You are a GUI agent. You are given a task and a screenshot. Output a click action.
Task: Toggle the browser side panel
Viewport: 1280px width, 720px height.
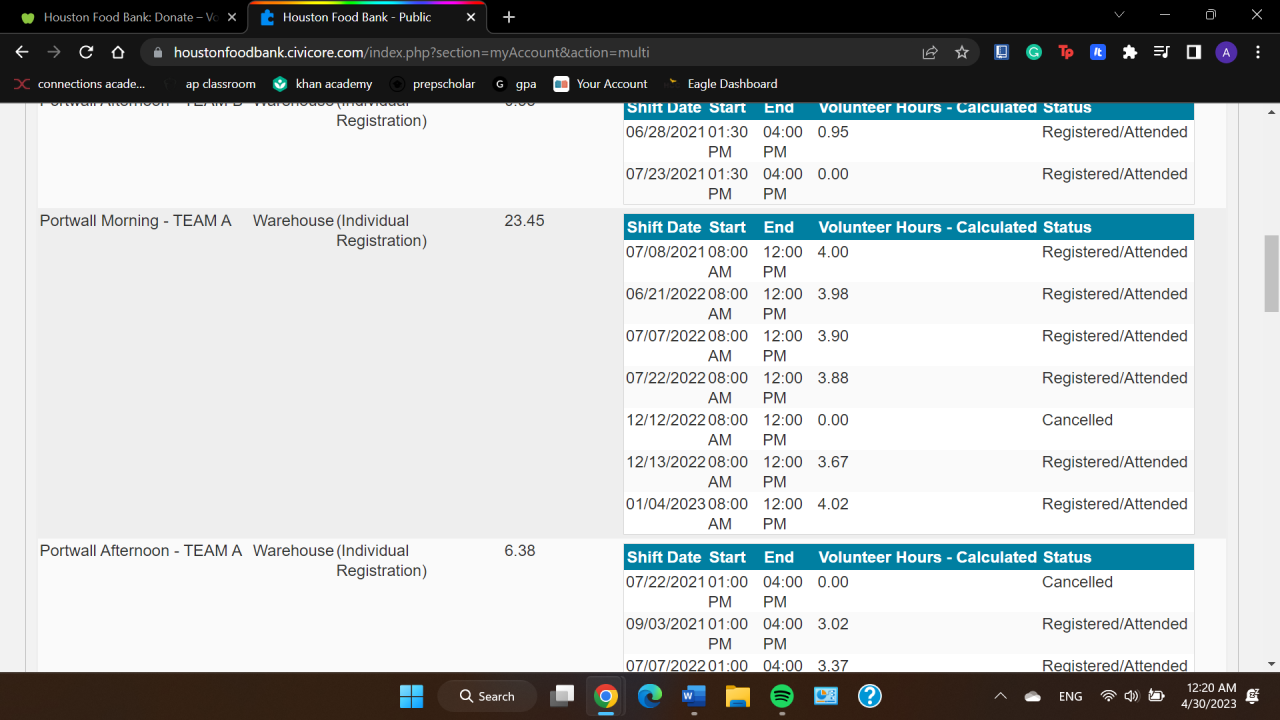[x=1194, y=52]
